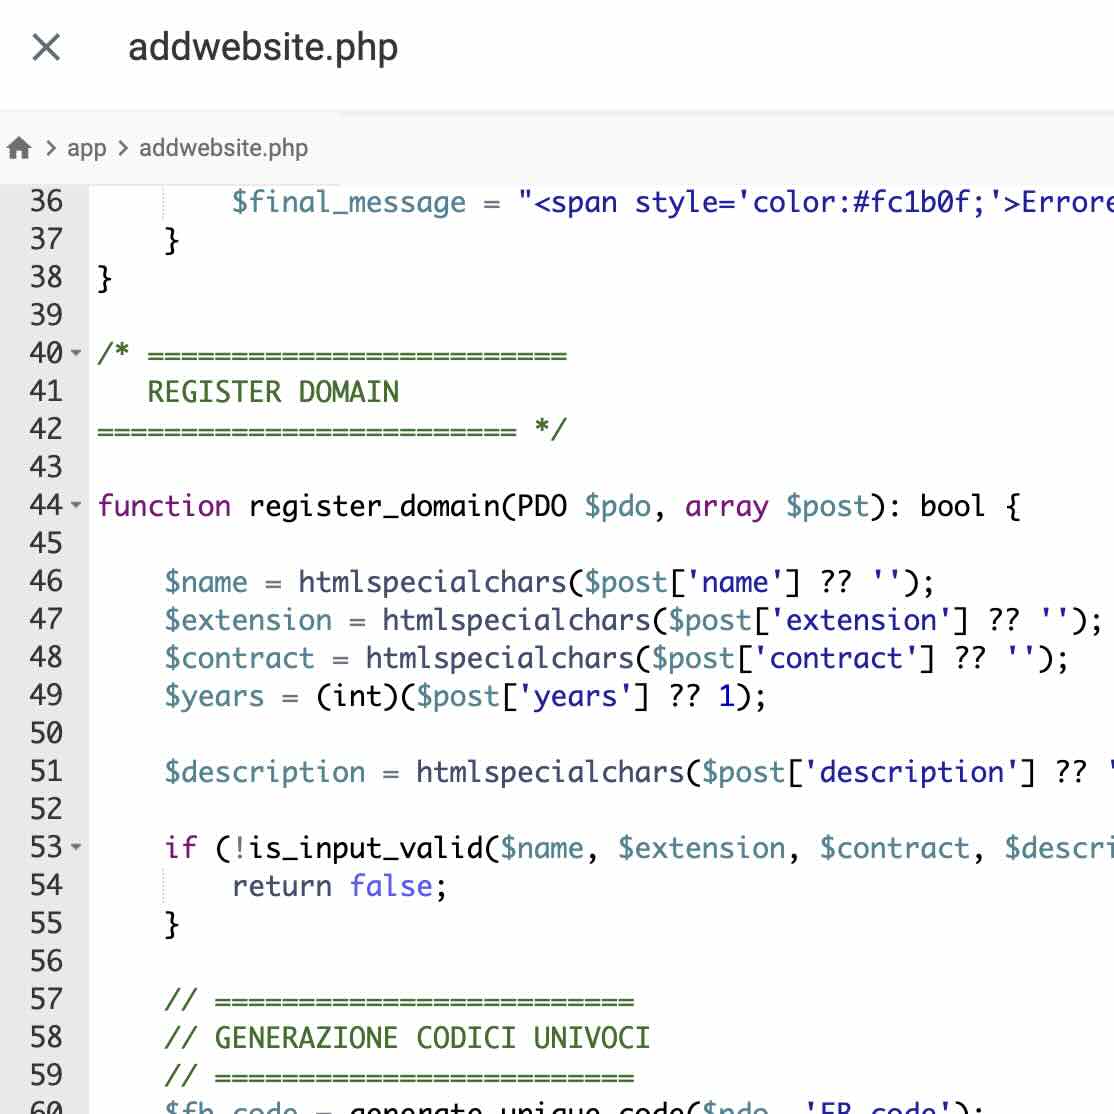Select addwebsite.php breadcrumb item
1114x1114 pixels.
coord(224,148)
